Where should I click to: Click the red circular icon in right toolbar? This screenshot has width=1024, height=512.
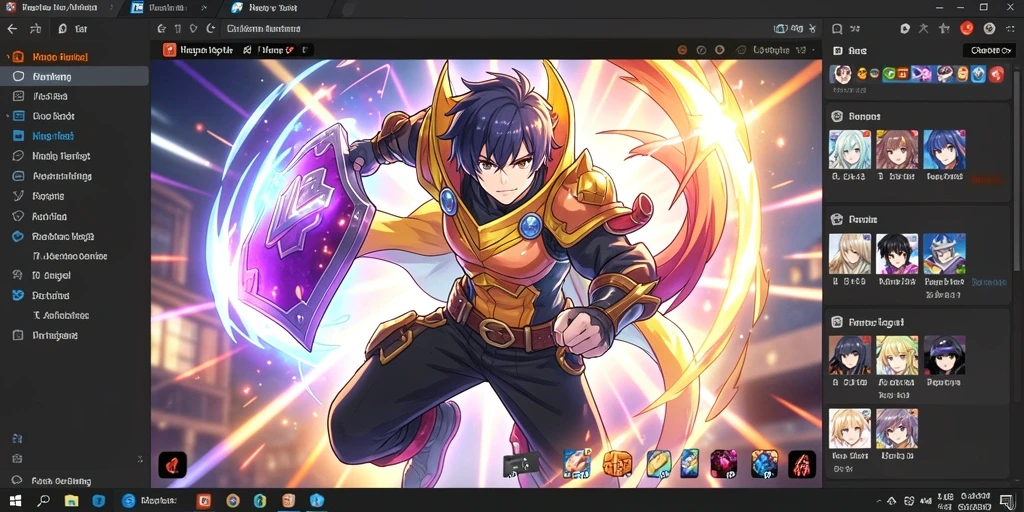pyautogui.click(x=967, y=28)
